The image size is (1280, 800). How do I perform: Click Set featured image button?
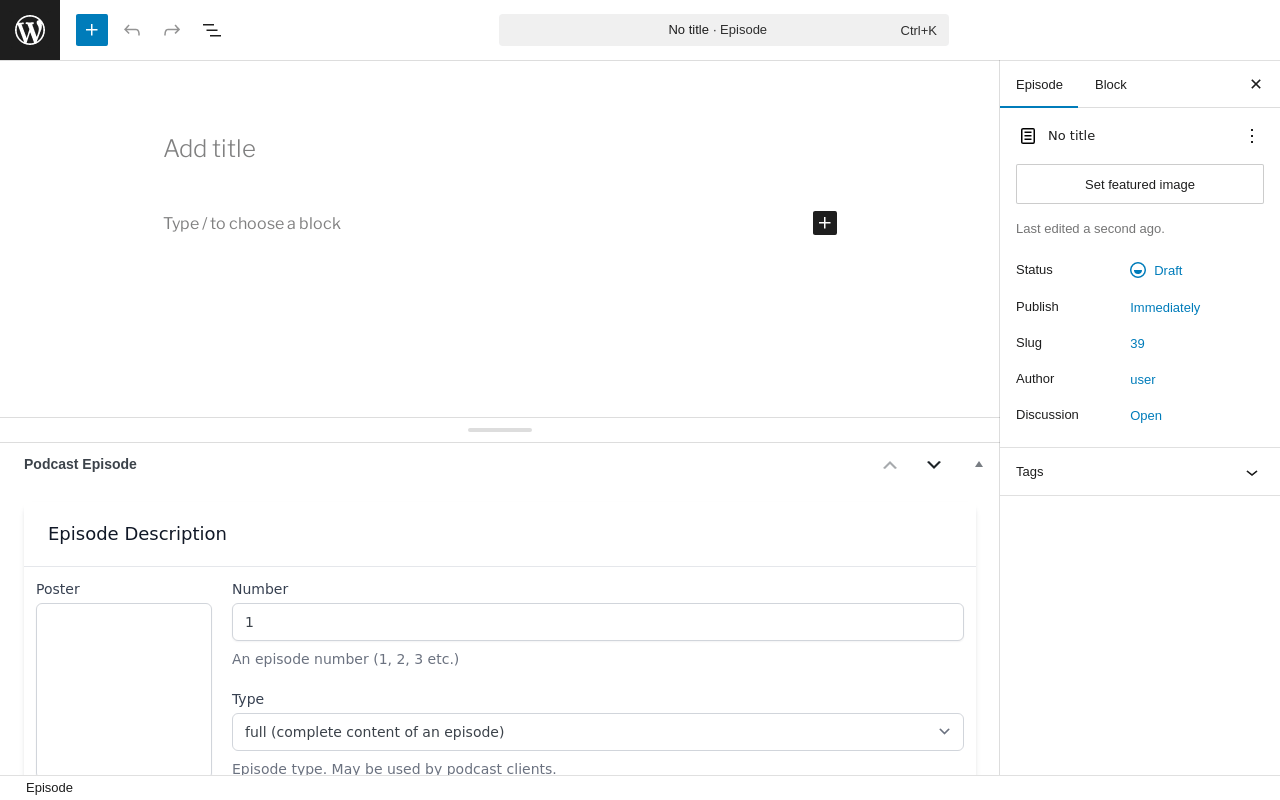point(1140,184)
